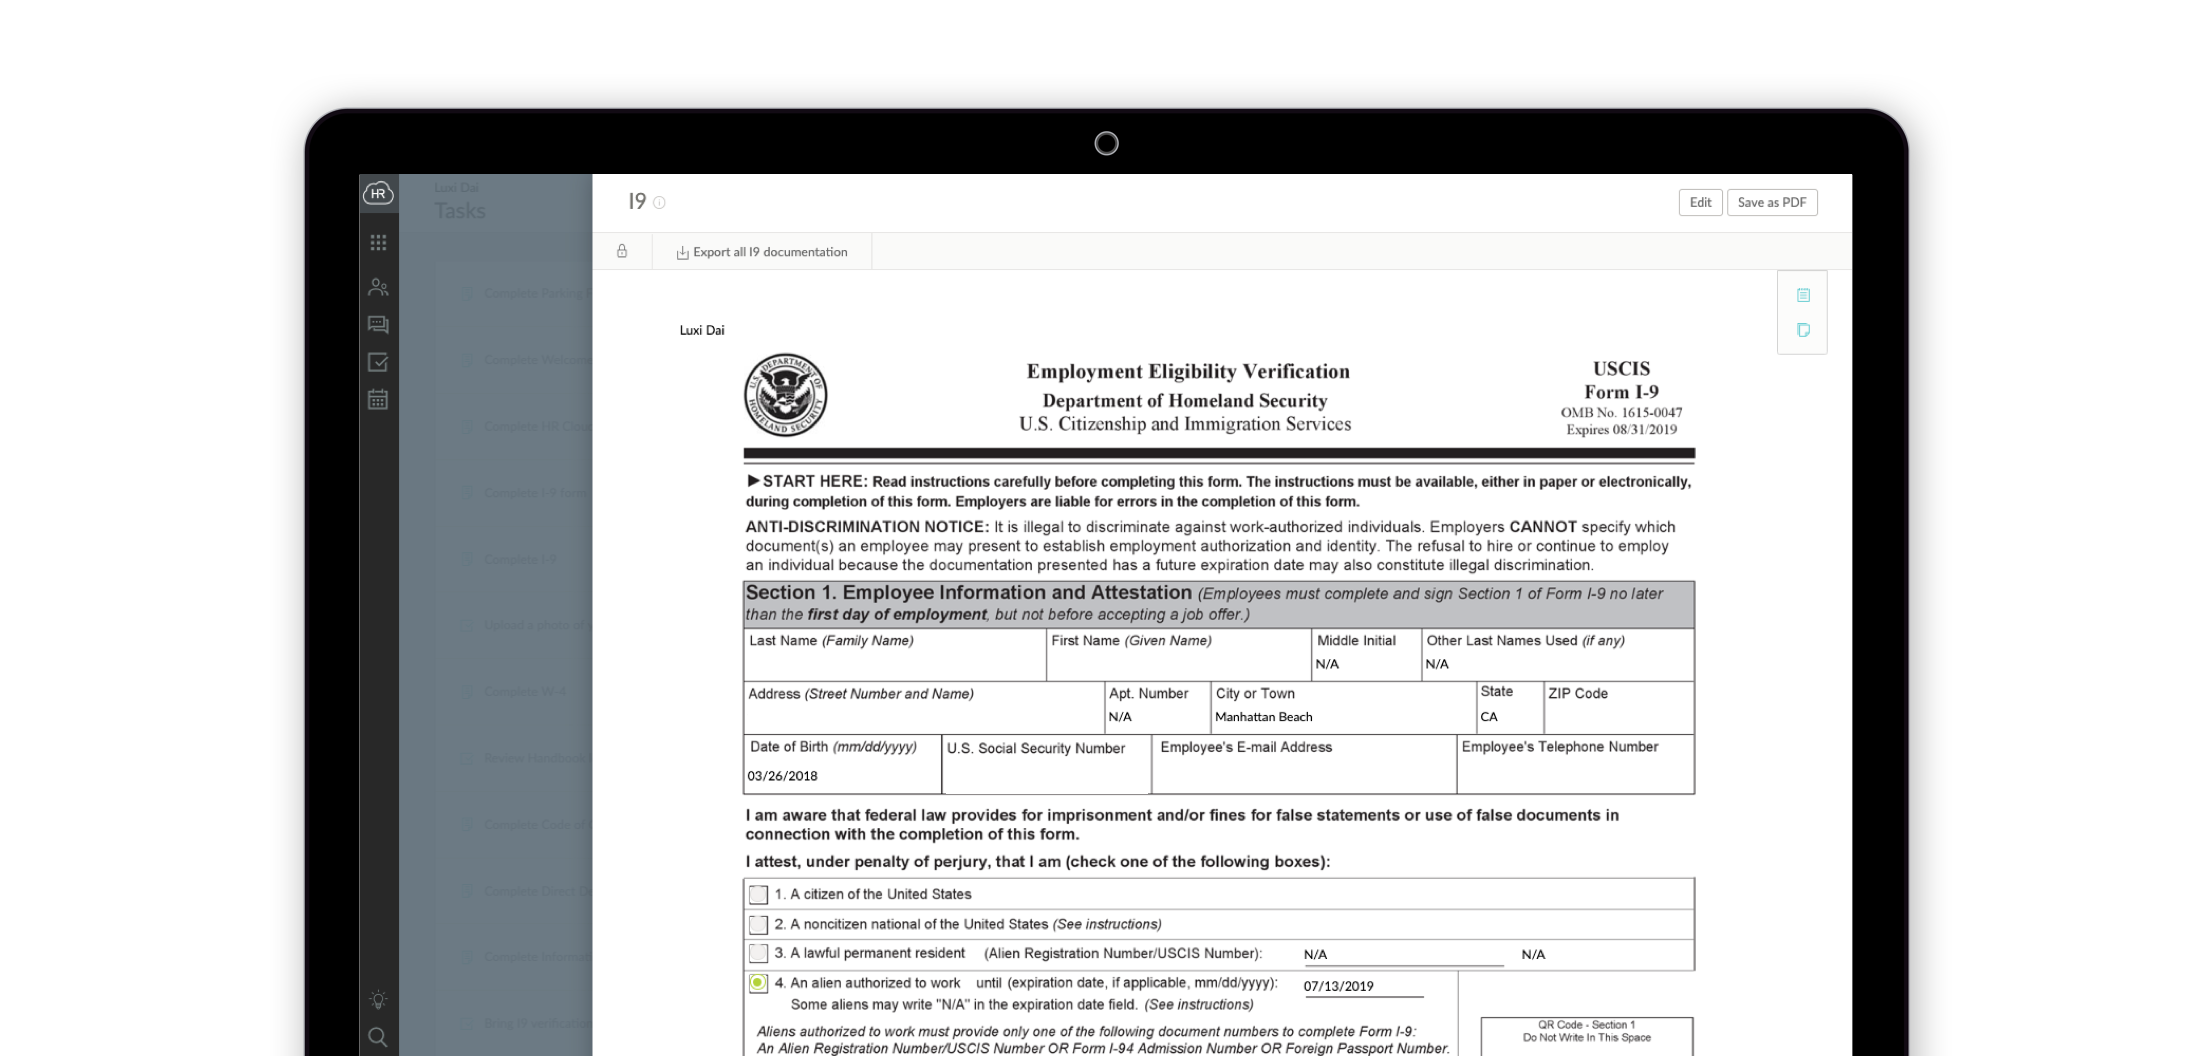Click the HR Cloud logo icon
This screenshot has height=1056, width=2210.
pos(378,194)
